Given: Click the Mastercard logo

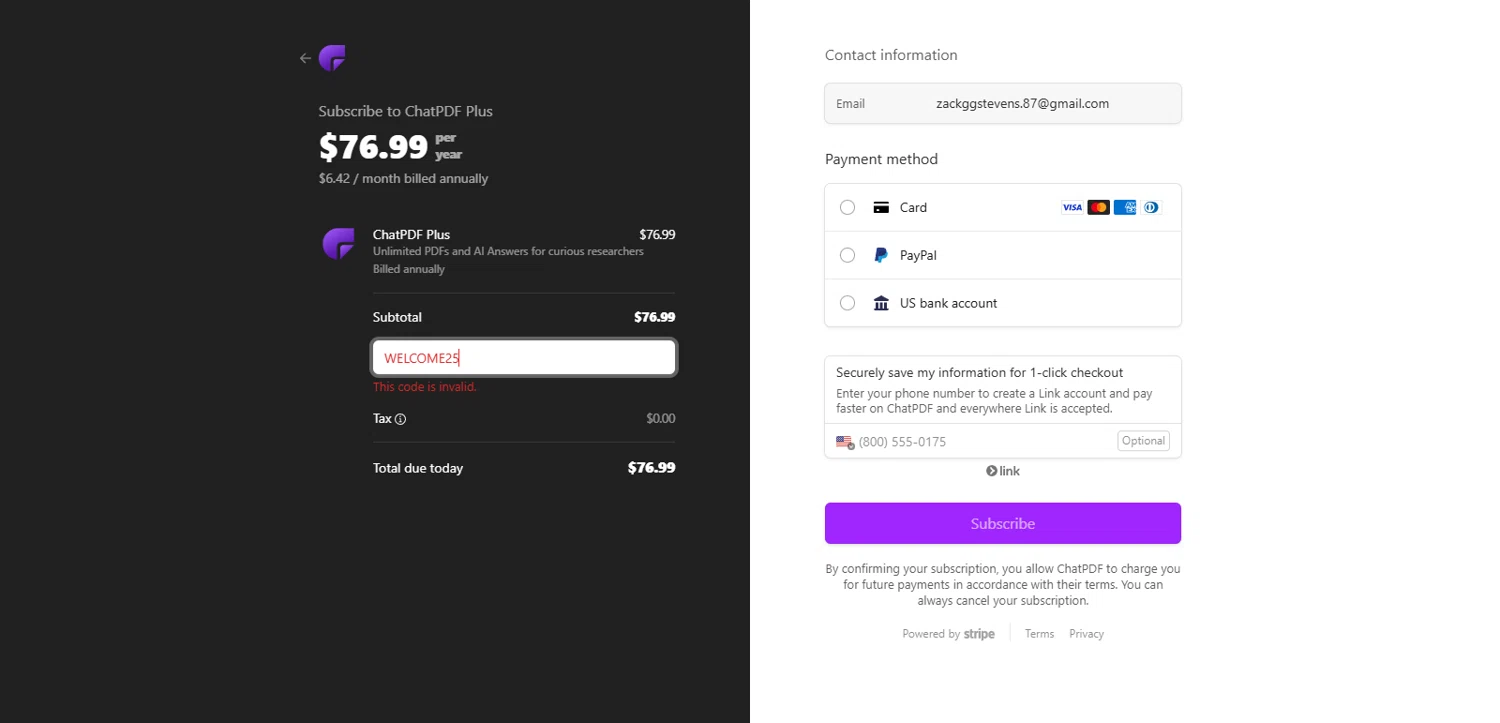Looking at the screenshot, I should click(1098, 208).
